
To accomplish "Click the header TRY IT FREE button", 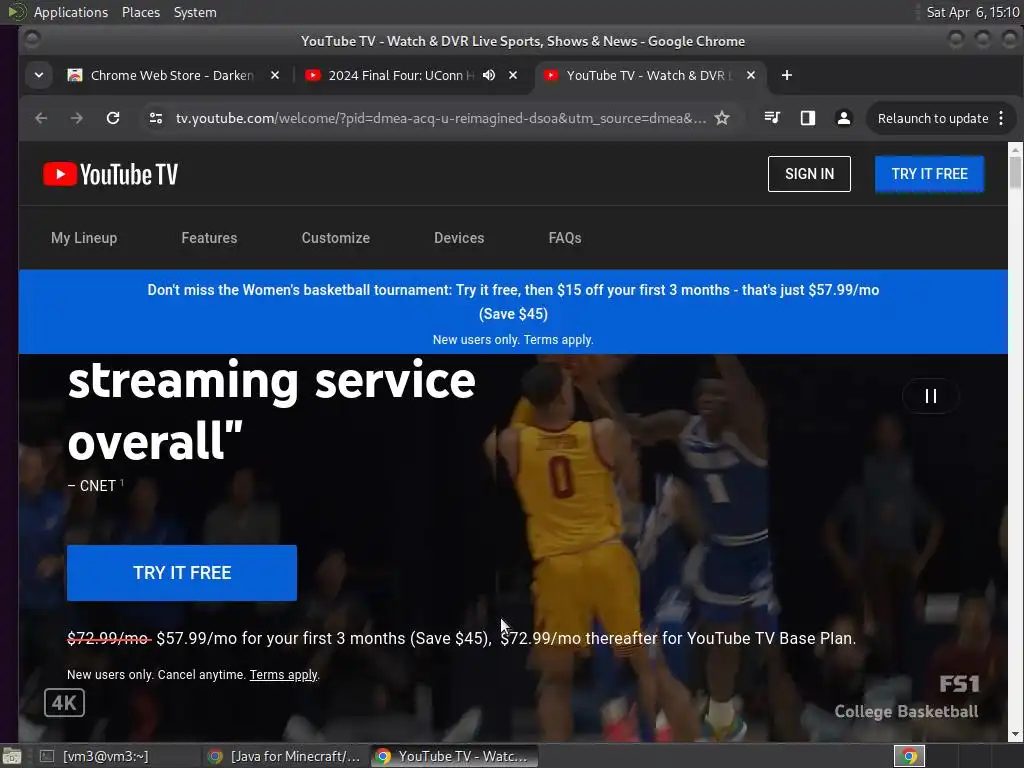I will click(929, 174).
